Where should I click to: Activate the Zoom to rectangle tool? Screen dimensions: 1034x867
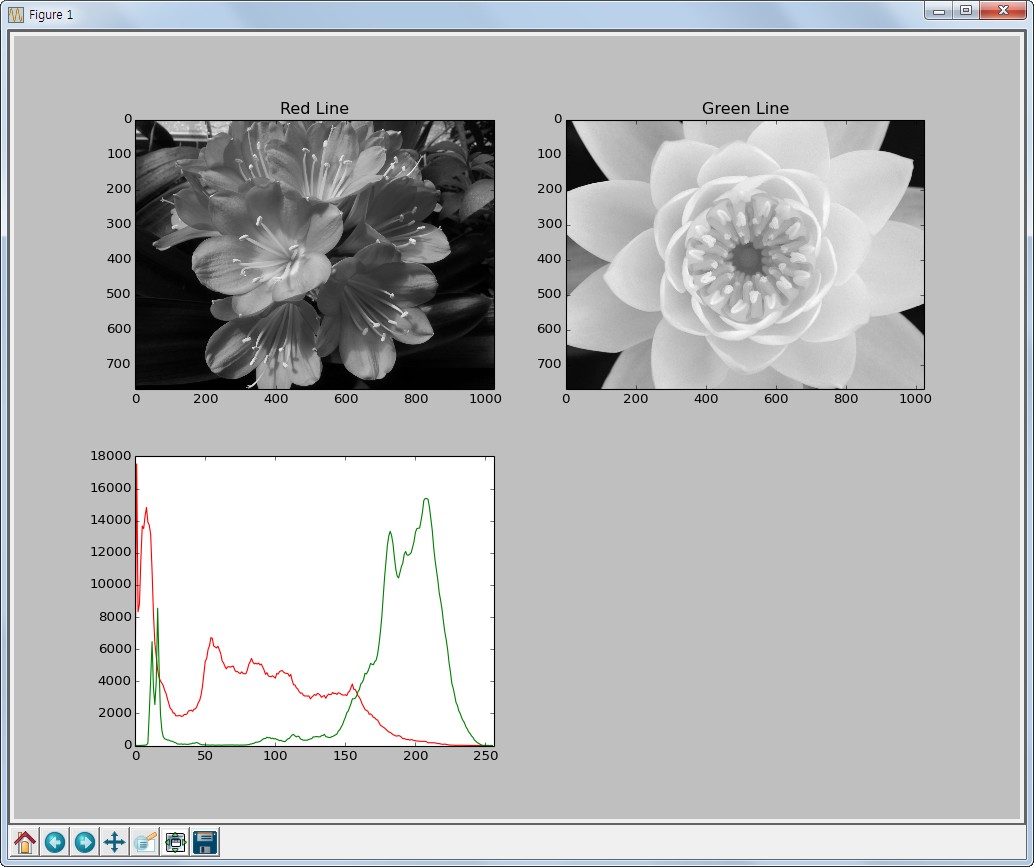(x=145, y=842)
